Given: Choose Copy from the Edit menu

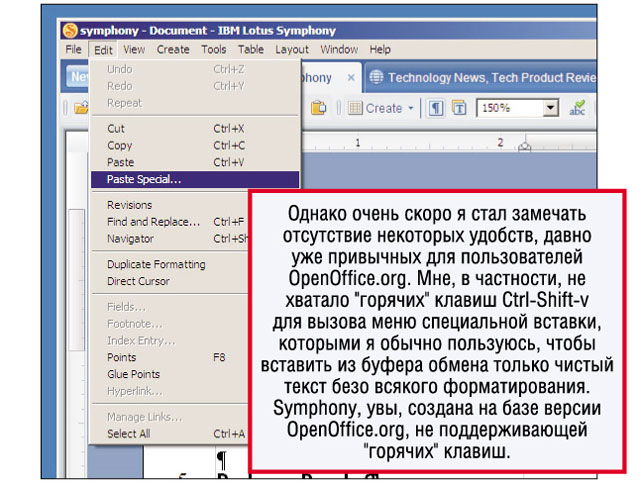Looking at the screenshot, I should [195, 145].
